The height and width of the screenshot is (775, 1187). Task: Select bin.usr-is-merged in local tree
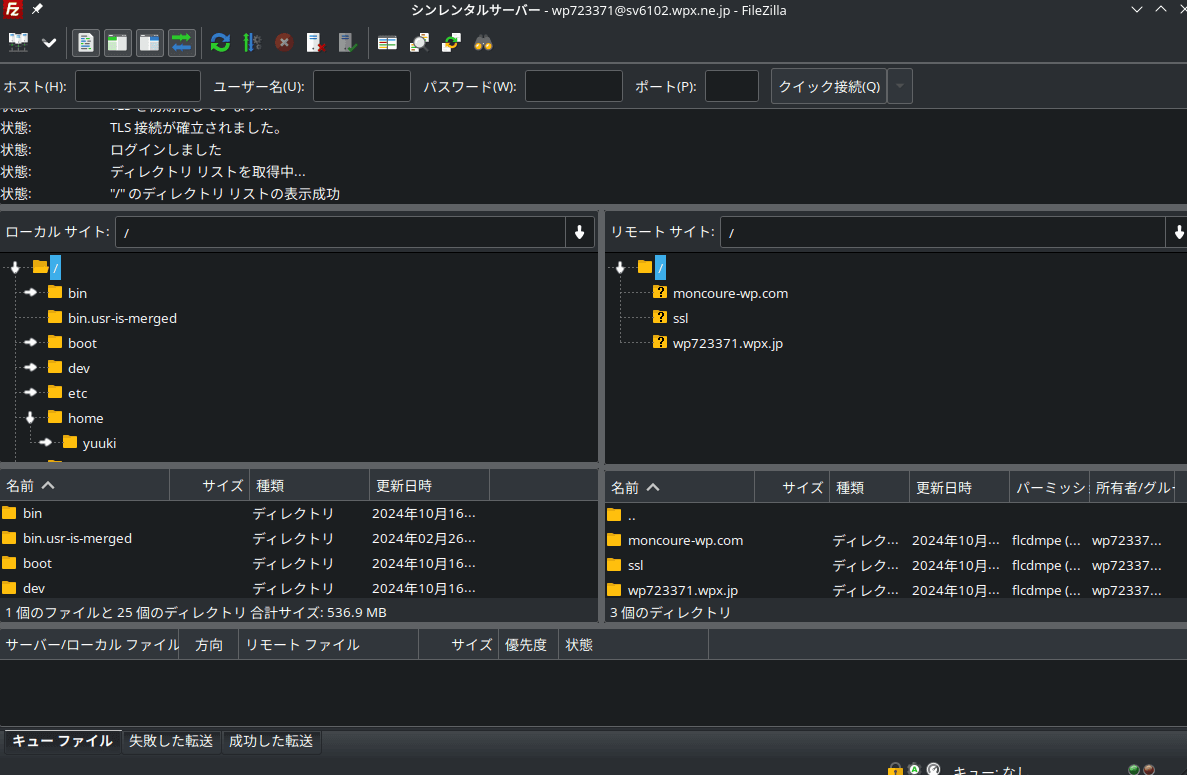pyautogui.click(x=122, y=318)
